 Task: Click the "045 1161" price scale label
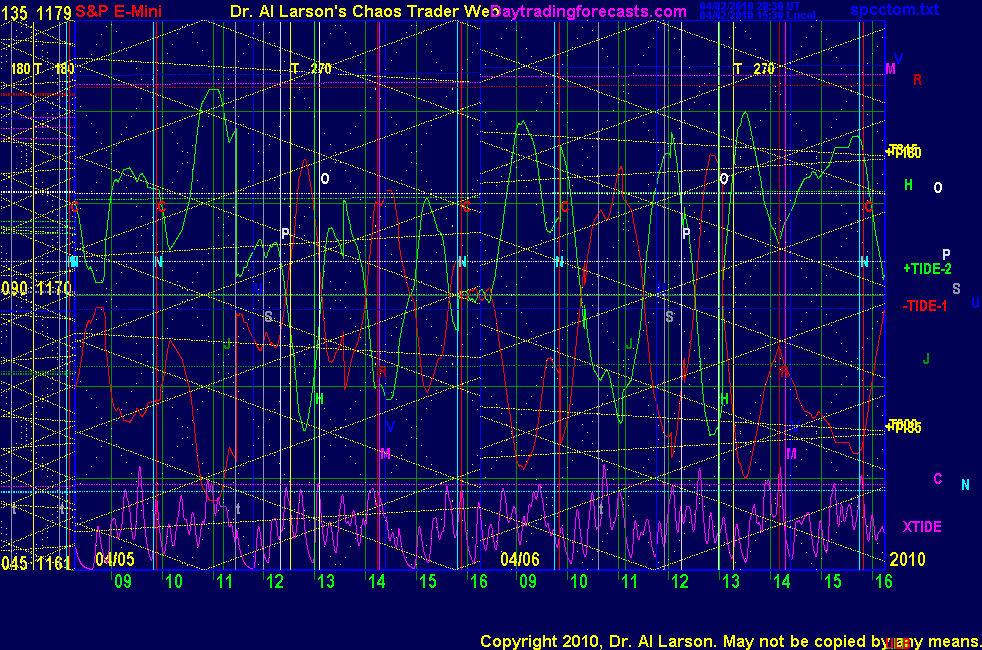(x=36, y=563)
